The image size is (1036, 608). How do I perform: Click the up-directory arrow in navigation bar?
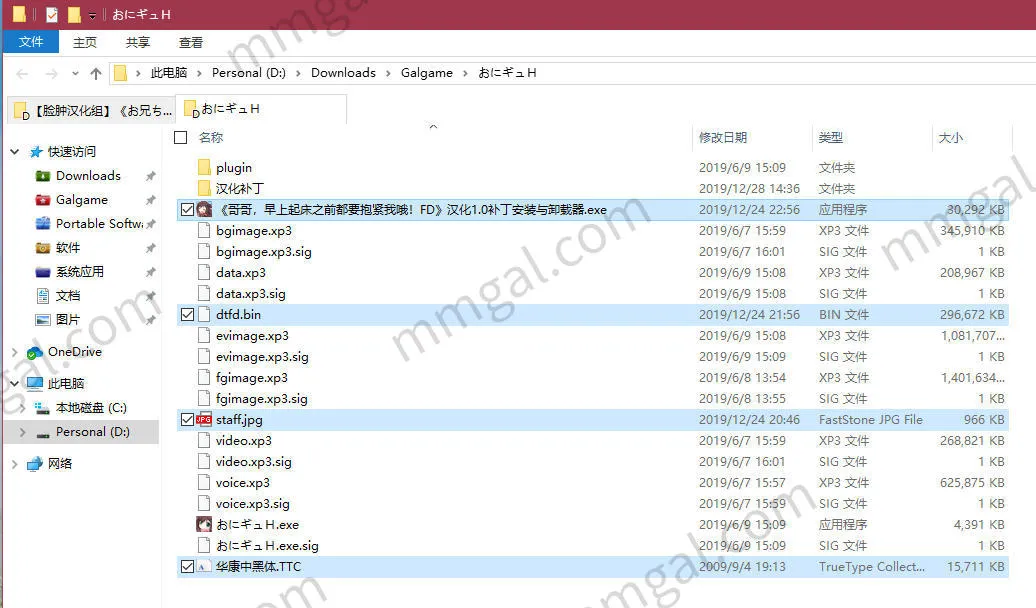[x=96, y=73]
